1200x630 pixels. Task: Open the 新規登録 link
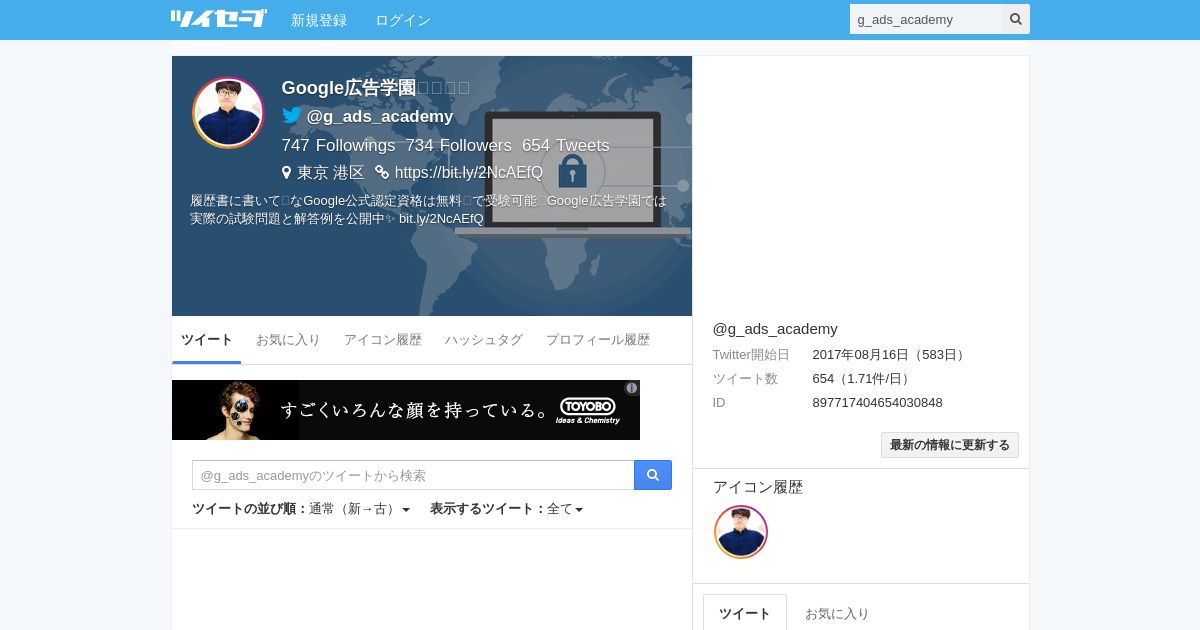(x=319, y=20)
